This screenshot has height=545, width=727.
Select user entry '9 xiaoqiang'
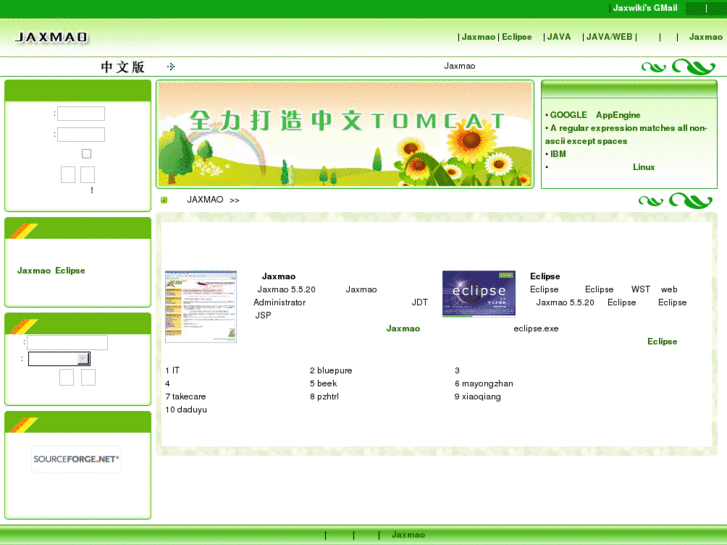point(478,397)
